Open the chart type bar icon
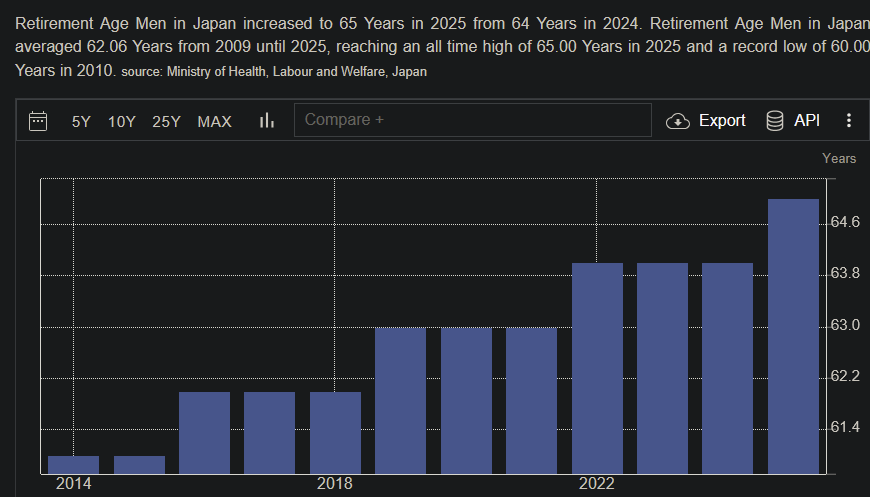The image size is (870, 497). (x=267, y=120)
